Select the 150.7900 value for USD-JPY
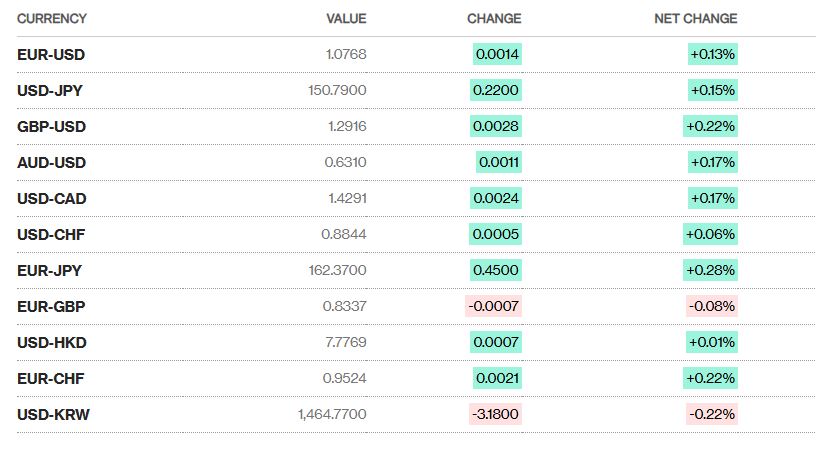The image size is (816, 453). click(337, 90)
